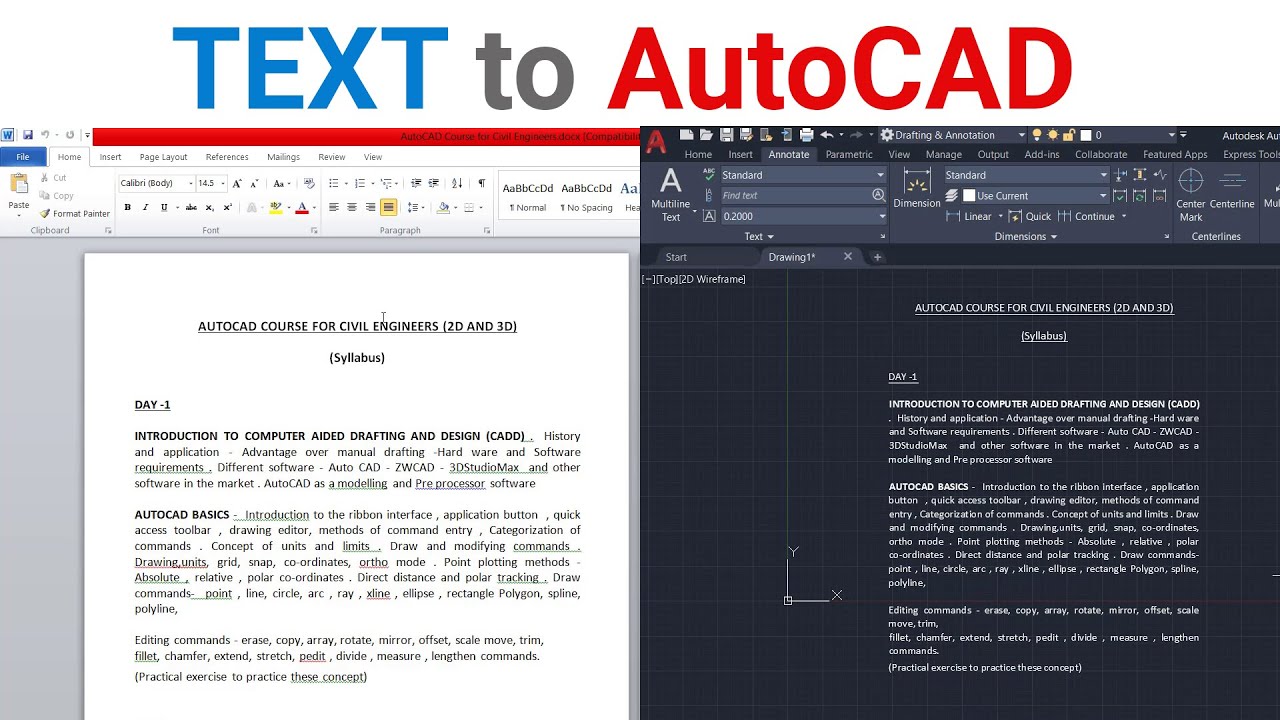Run Check Spelling in AutoCAD Text panel
1280x720 pixels.
[709, 175]
